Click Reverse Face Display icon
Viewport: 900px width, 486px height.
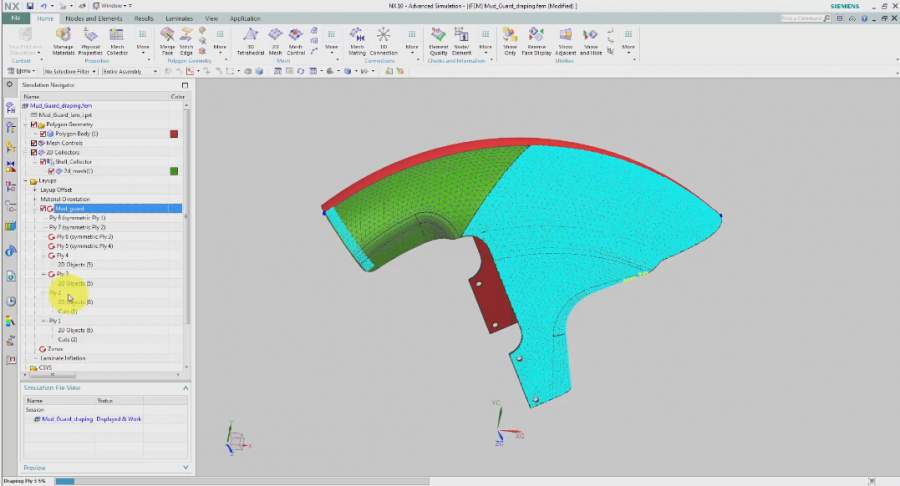click(536, 42)
